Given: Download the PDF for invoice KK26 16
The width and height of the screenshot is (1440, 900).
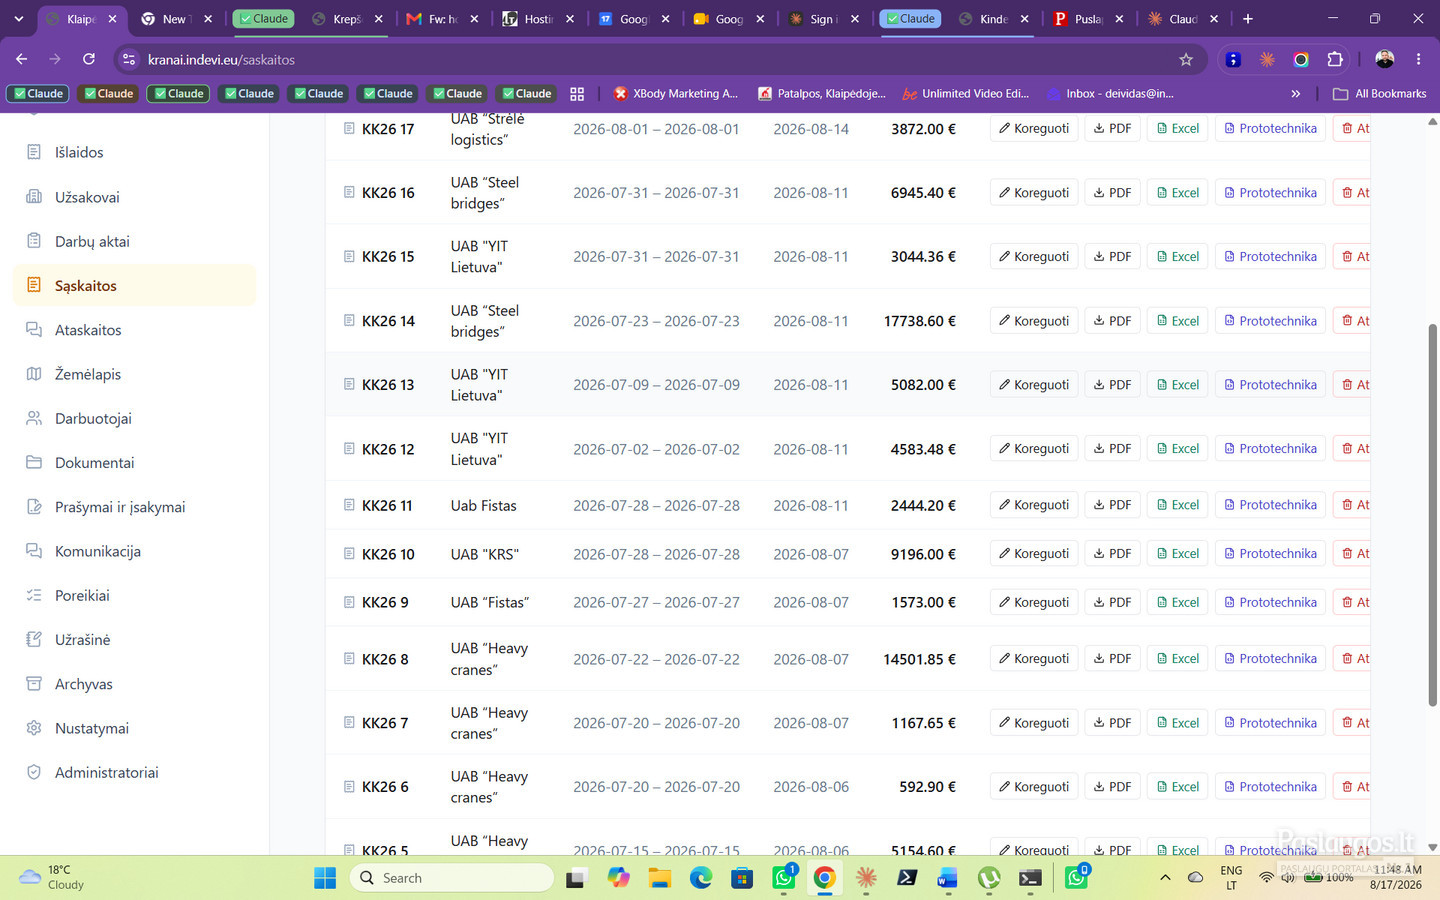Looking at the screenshot, I should [x=1112, y=193].
